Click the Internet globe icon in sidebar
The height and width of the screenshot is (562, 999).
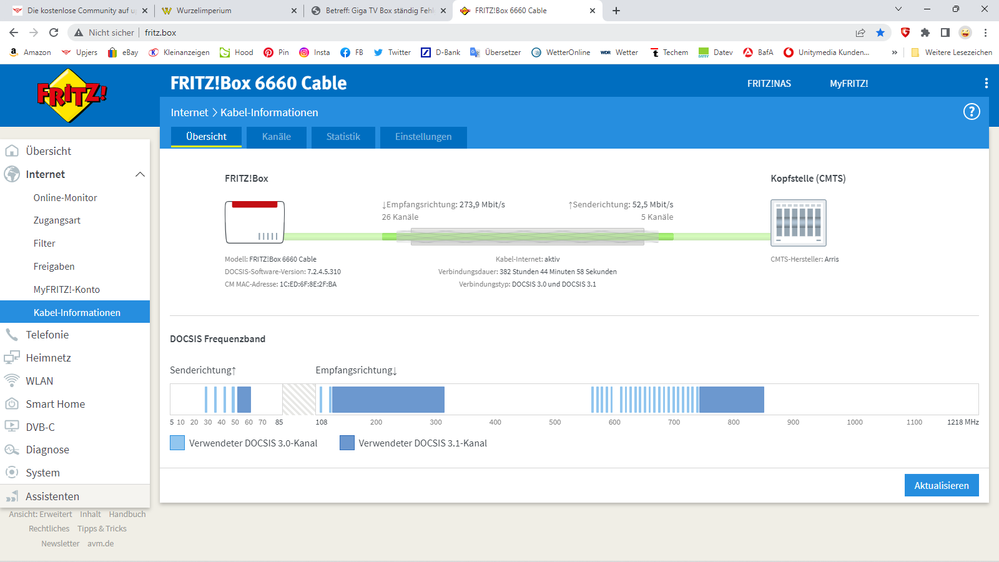point(12,174)
